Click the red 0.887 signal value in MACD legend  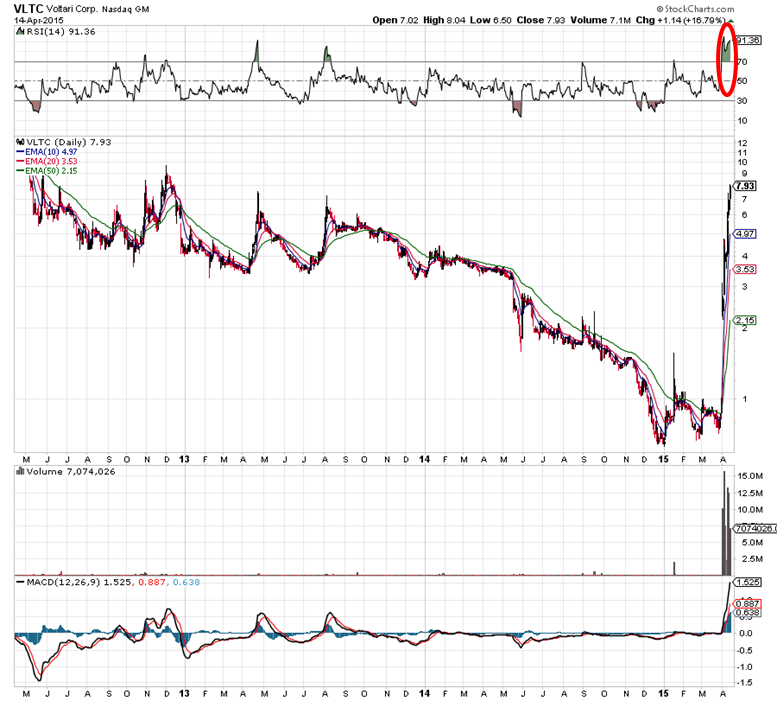pos(152,582)
